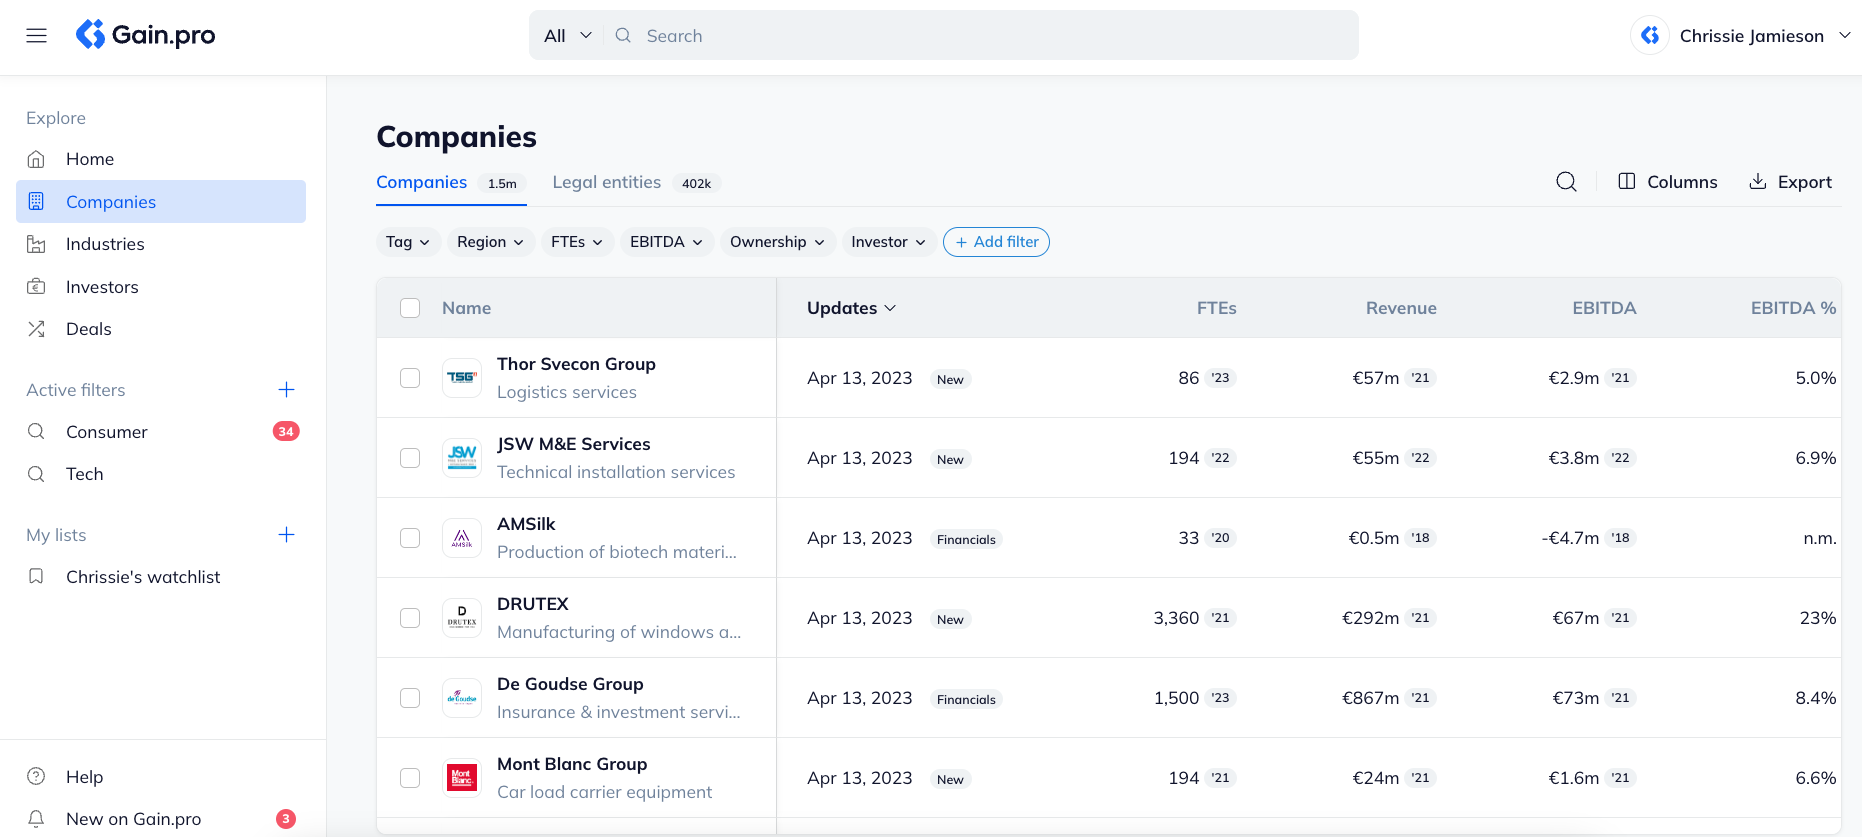Switch to the Legal entities tab

(x=636, y=182)
